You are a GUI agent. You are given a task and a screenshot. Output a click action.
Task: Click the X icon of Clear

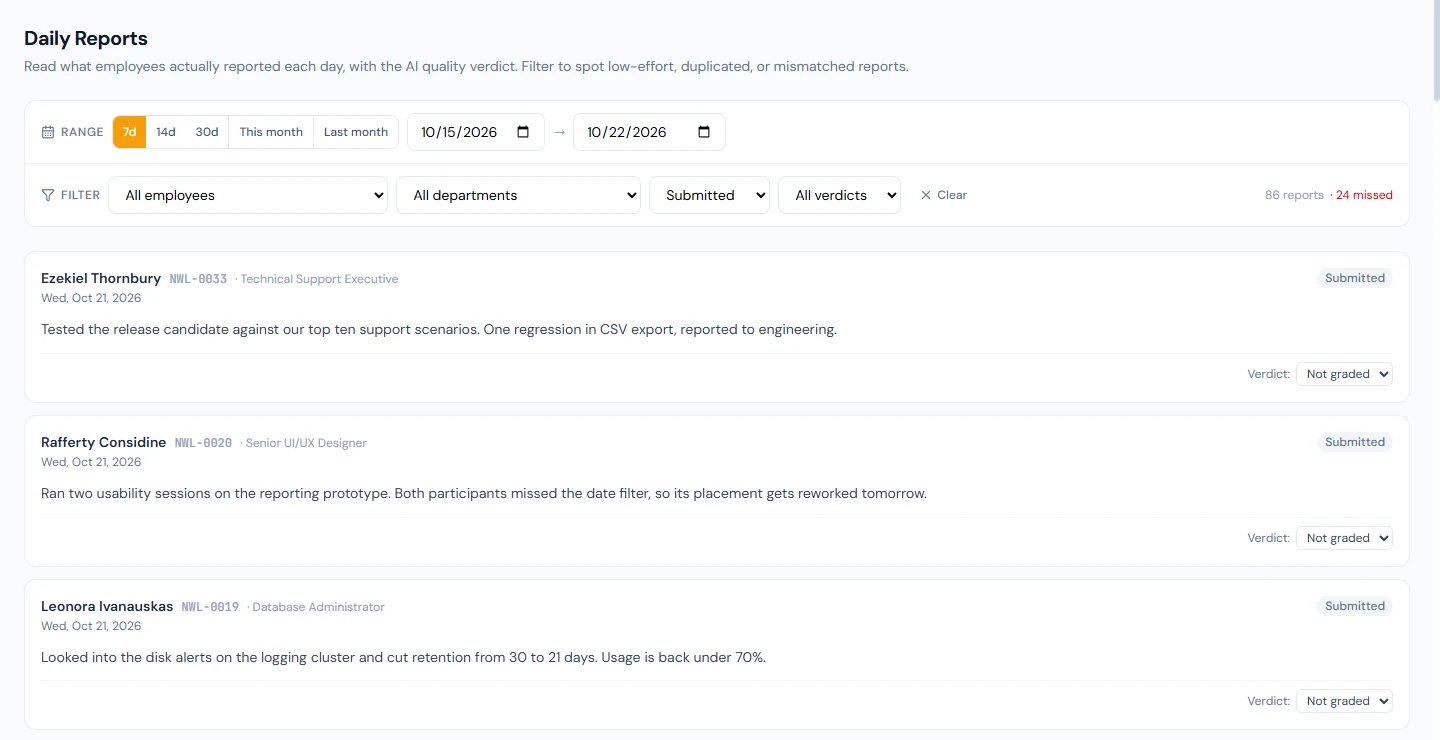click(x=926, y=195)
